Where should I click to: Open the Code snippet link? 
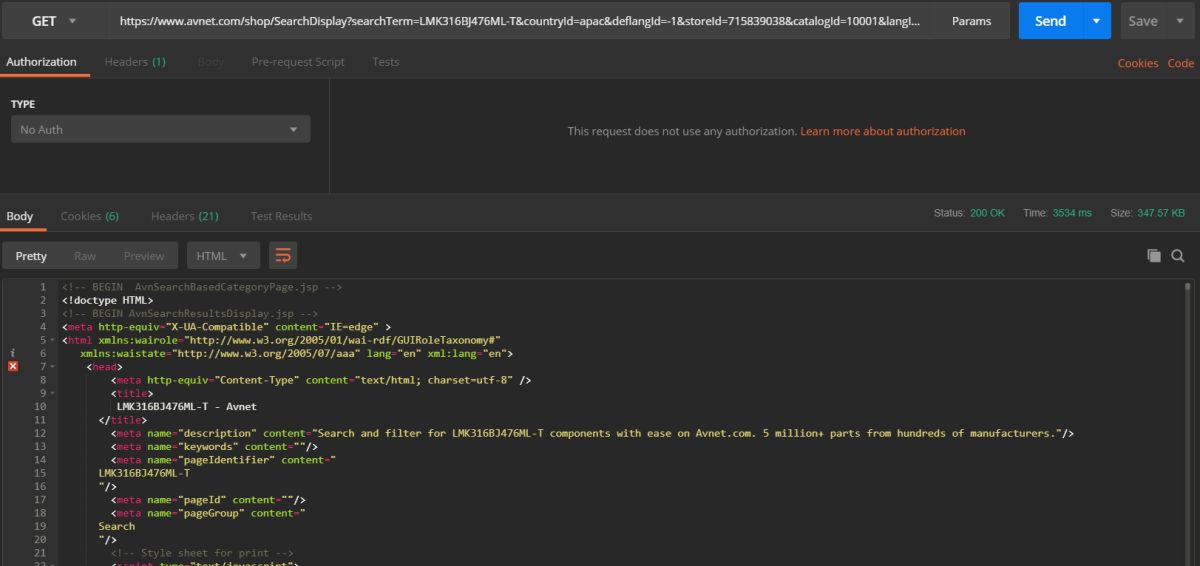click(x=1181, y=63)
